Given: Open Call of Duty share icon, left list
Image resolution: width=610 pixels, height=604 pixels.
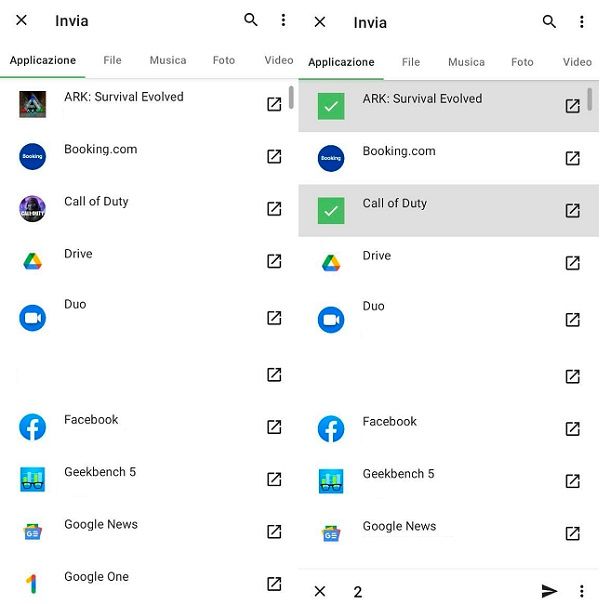Looking at the screenshot, I should point(274,208).
